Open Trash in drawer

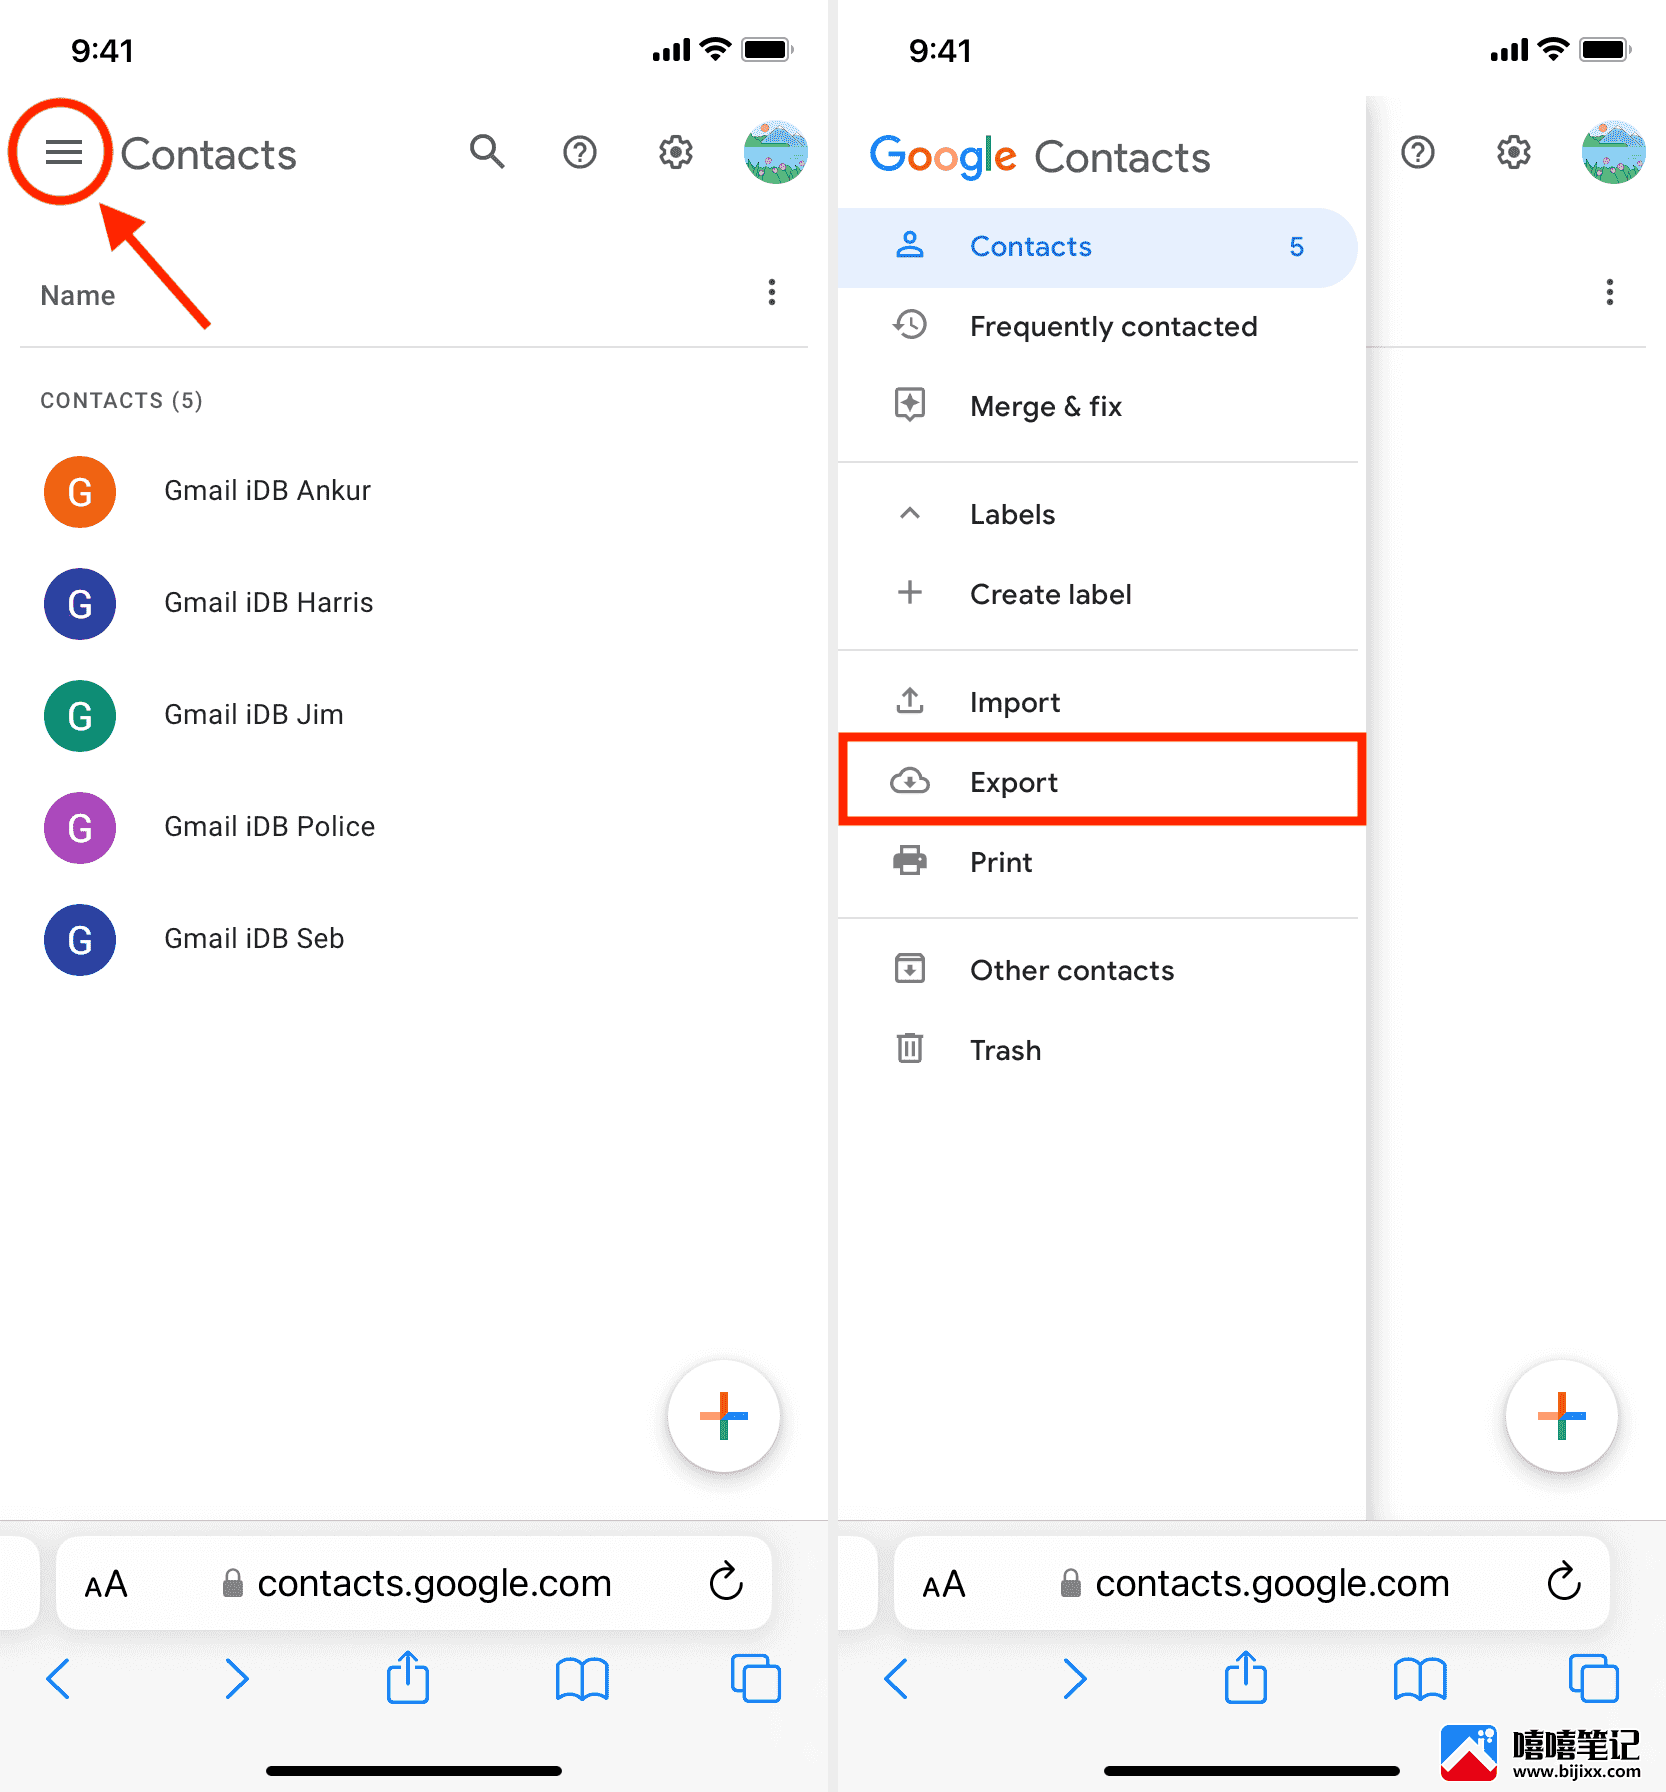coord(1097,1051)
